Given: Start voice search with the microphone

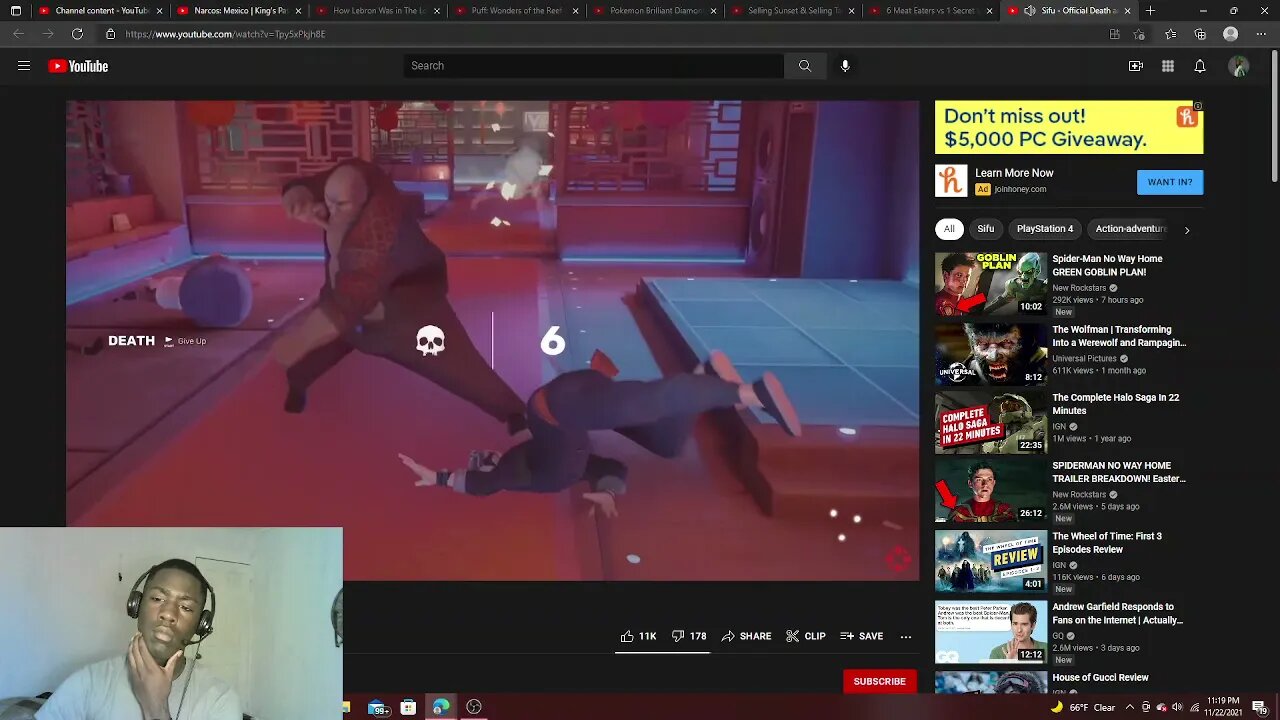Looking at the screenshot, I should coord(845,66).
